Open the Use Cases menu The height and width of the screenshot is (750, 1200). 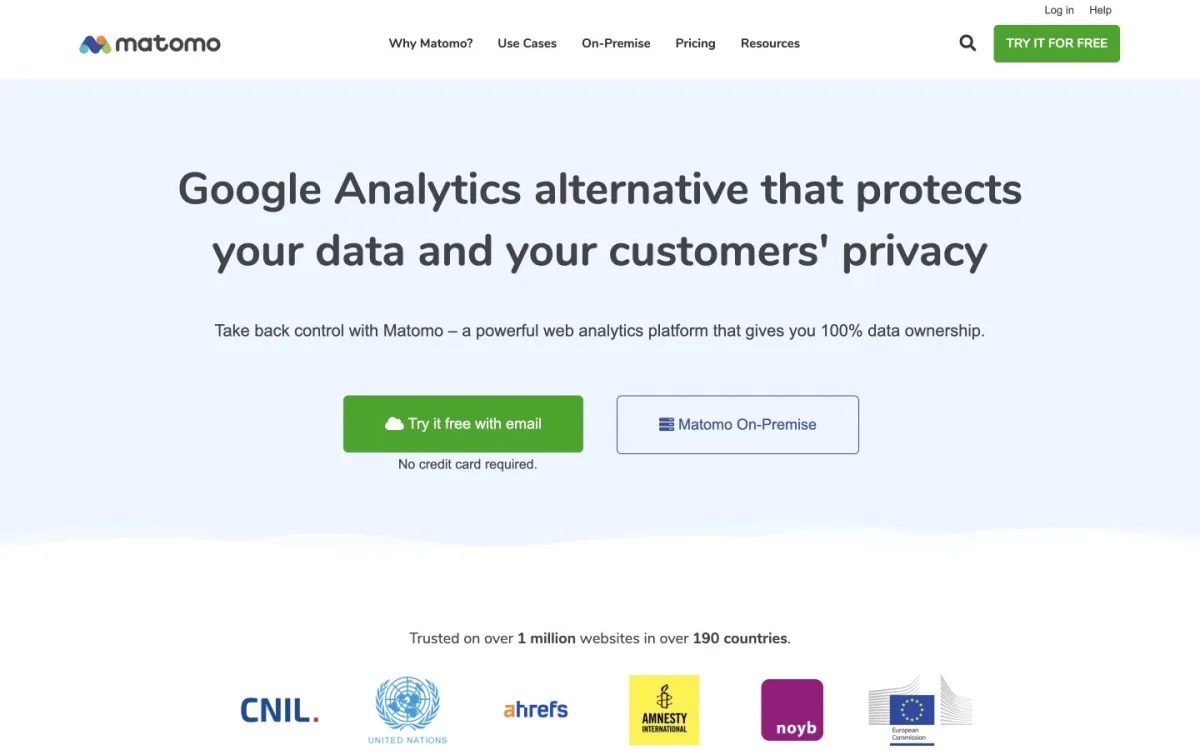click(x=527, y=43)
